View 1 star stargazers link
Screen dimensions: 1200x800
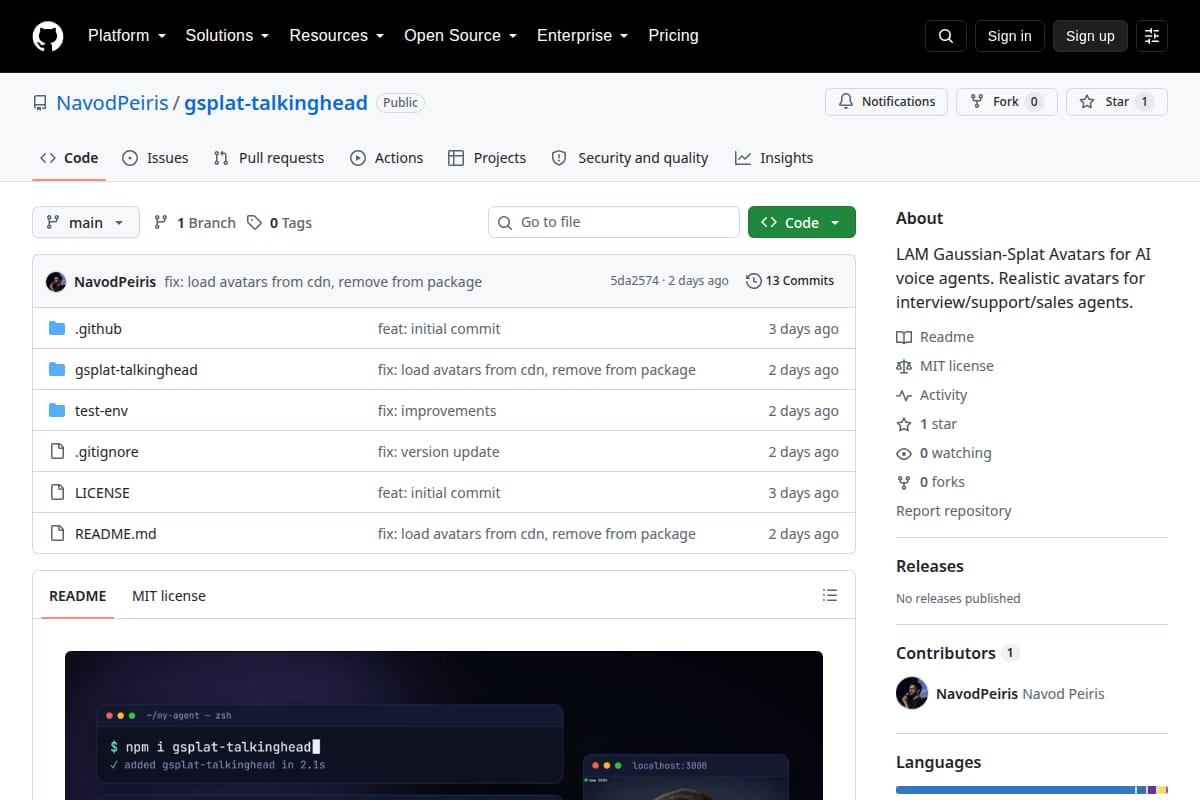927,424
